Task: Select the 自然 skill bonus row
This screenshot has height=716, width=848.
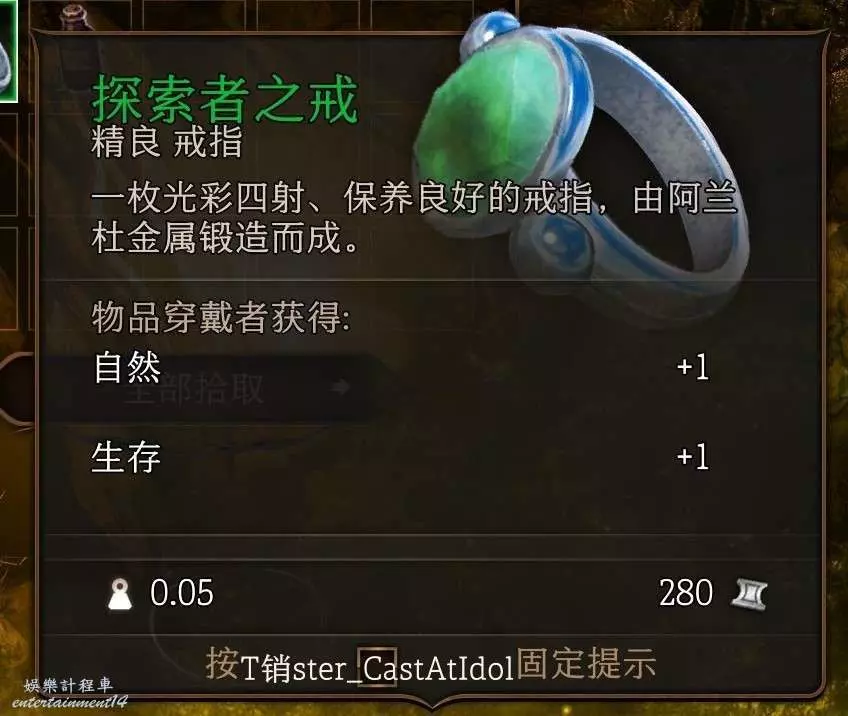Action: click(401, 367)
